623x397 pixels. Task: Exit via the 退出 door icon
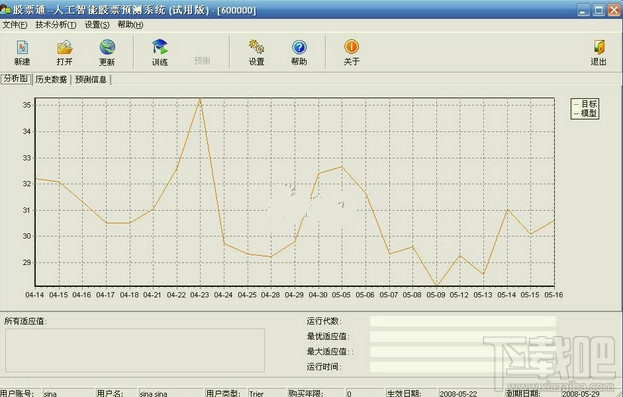point(599,47)
